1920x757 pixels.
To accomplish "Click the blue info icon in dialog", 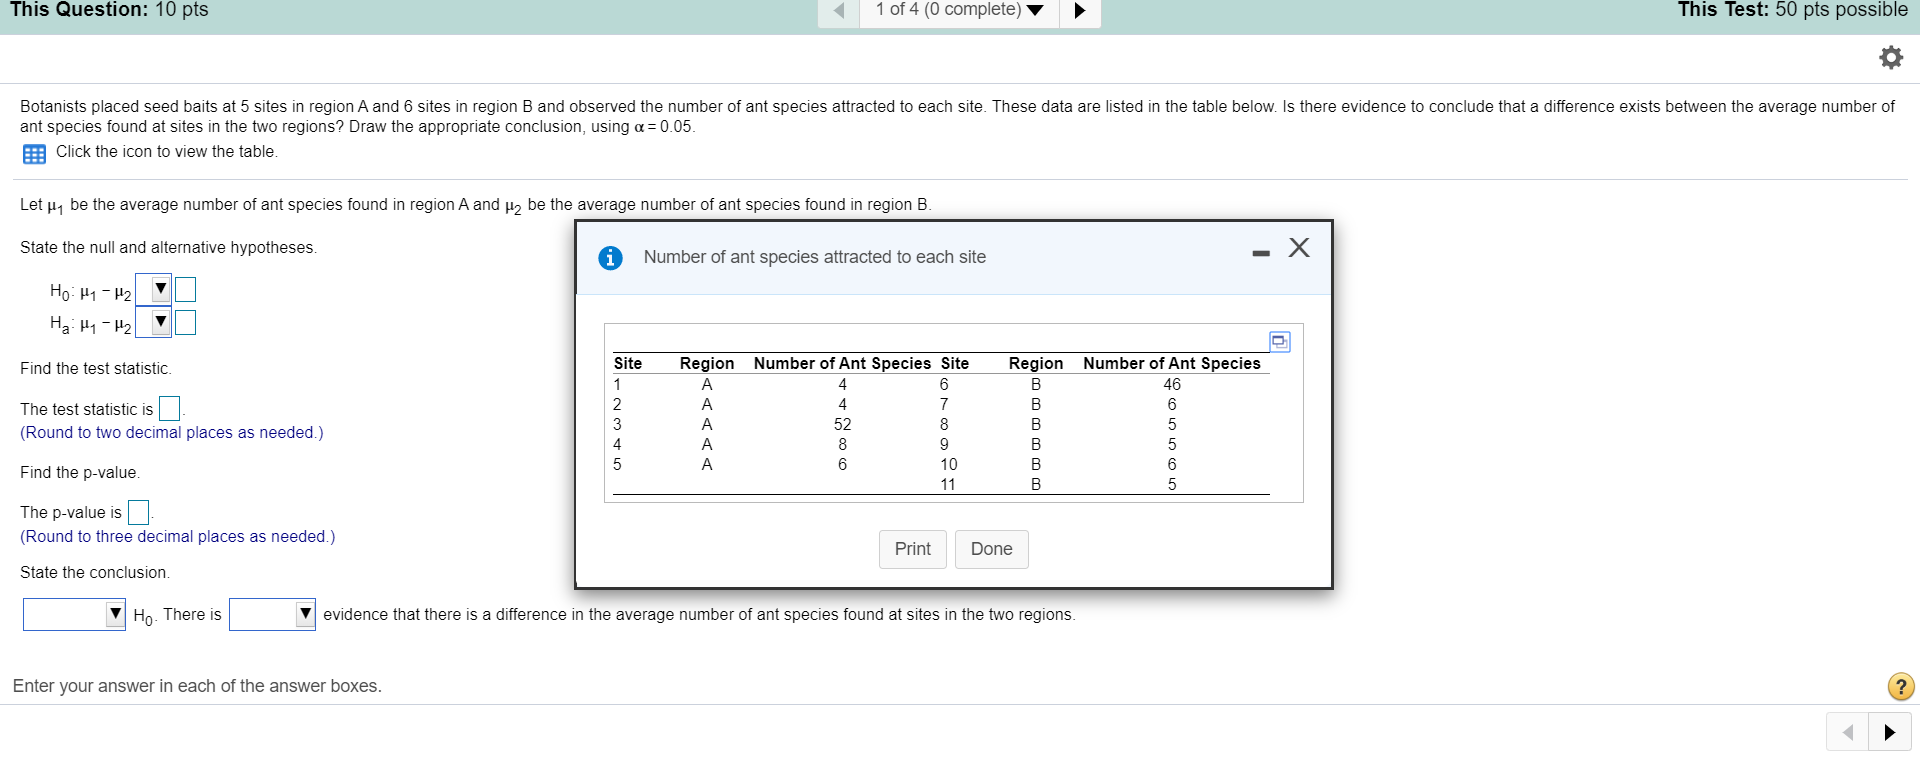I will (610, 258).
